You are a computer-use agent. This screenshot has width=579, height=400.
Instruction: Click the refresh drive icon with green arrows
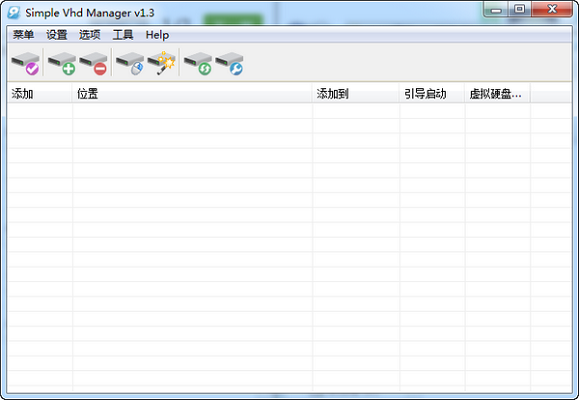point(198,63)
